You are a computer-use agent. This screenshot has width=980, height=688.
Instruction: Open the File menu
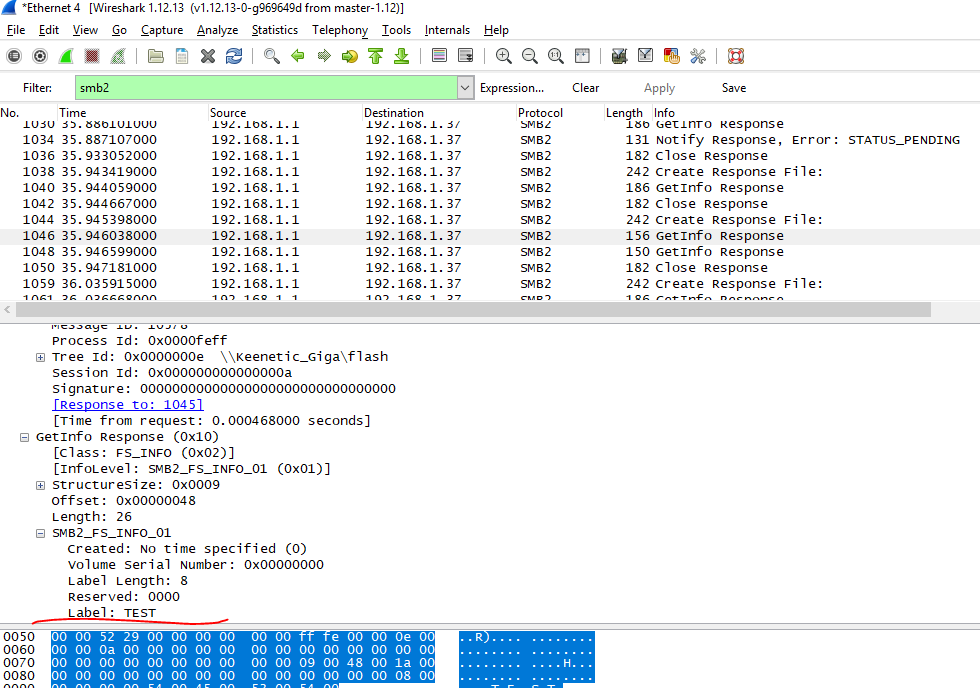16,30
